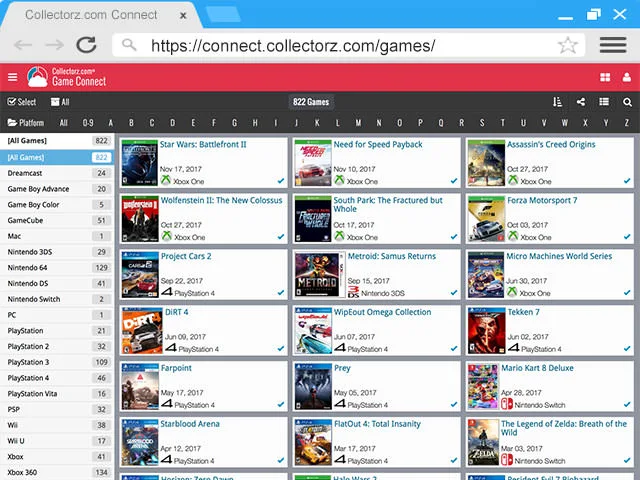Image resolution: width=640 pixels, height=480 pixels.
Task: Open the Platform folder dropdown
Action: 26,123
